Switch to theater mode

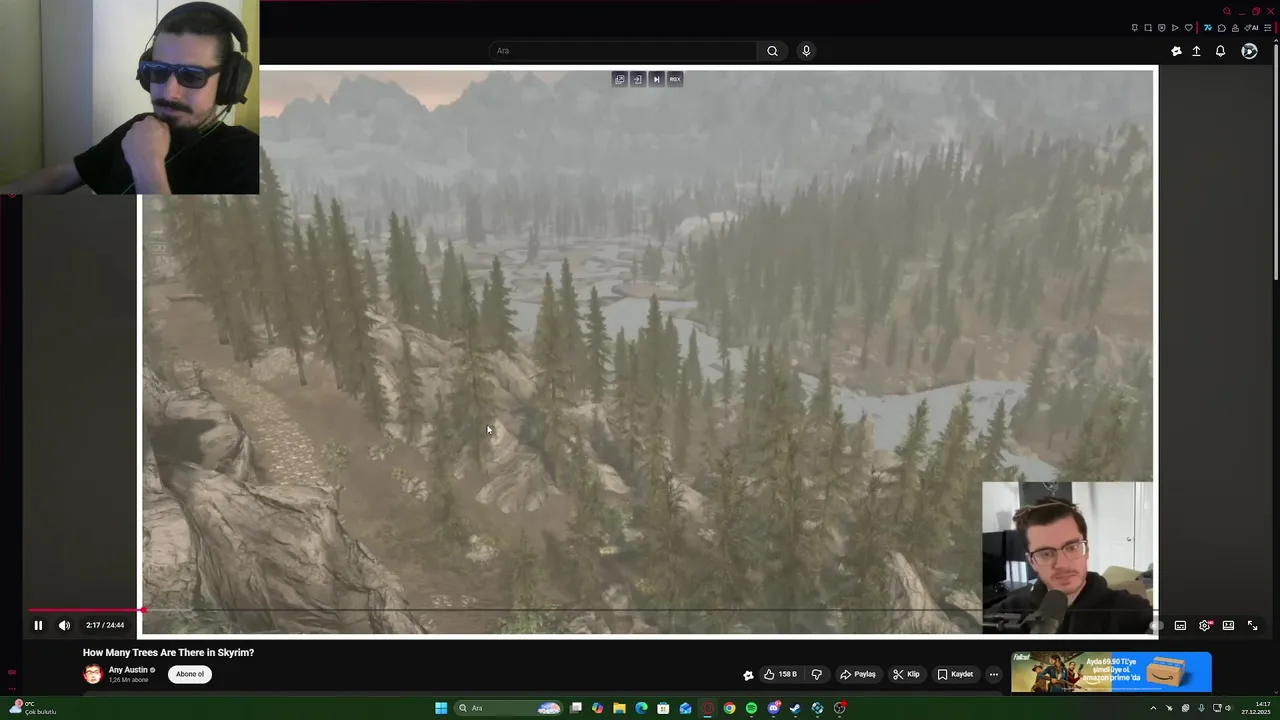tap(1228, 625)
